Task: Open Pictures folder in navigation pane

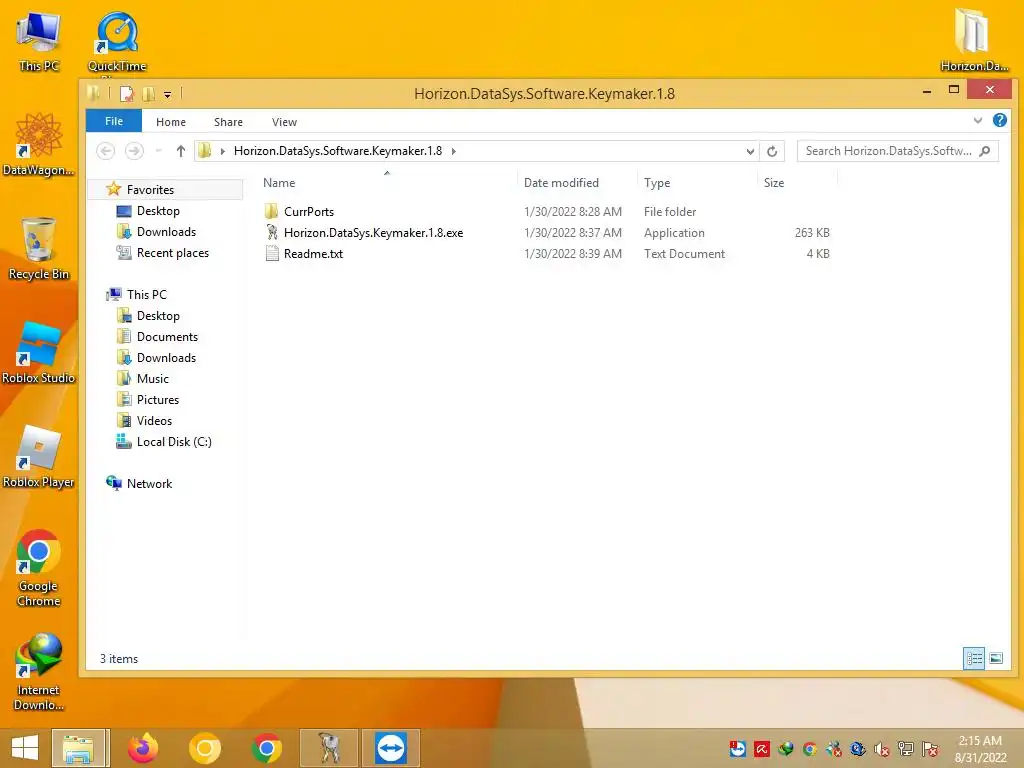Action: pyautogui.click(x=157, y=400)
